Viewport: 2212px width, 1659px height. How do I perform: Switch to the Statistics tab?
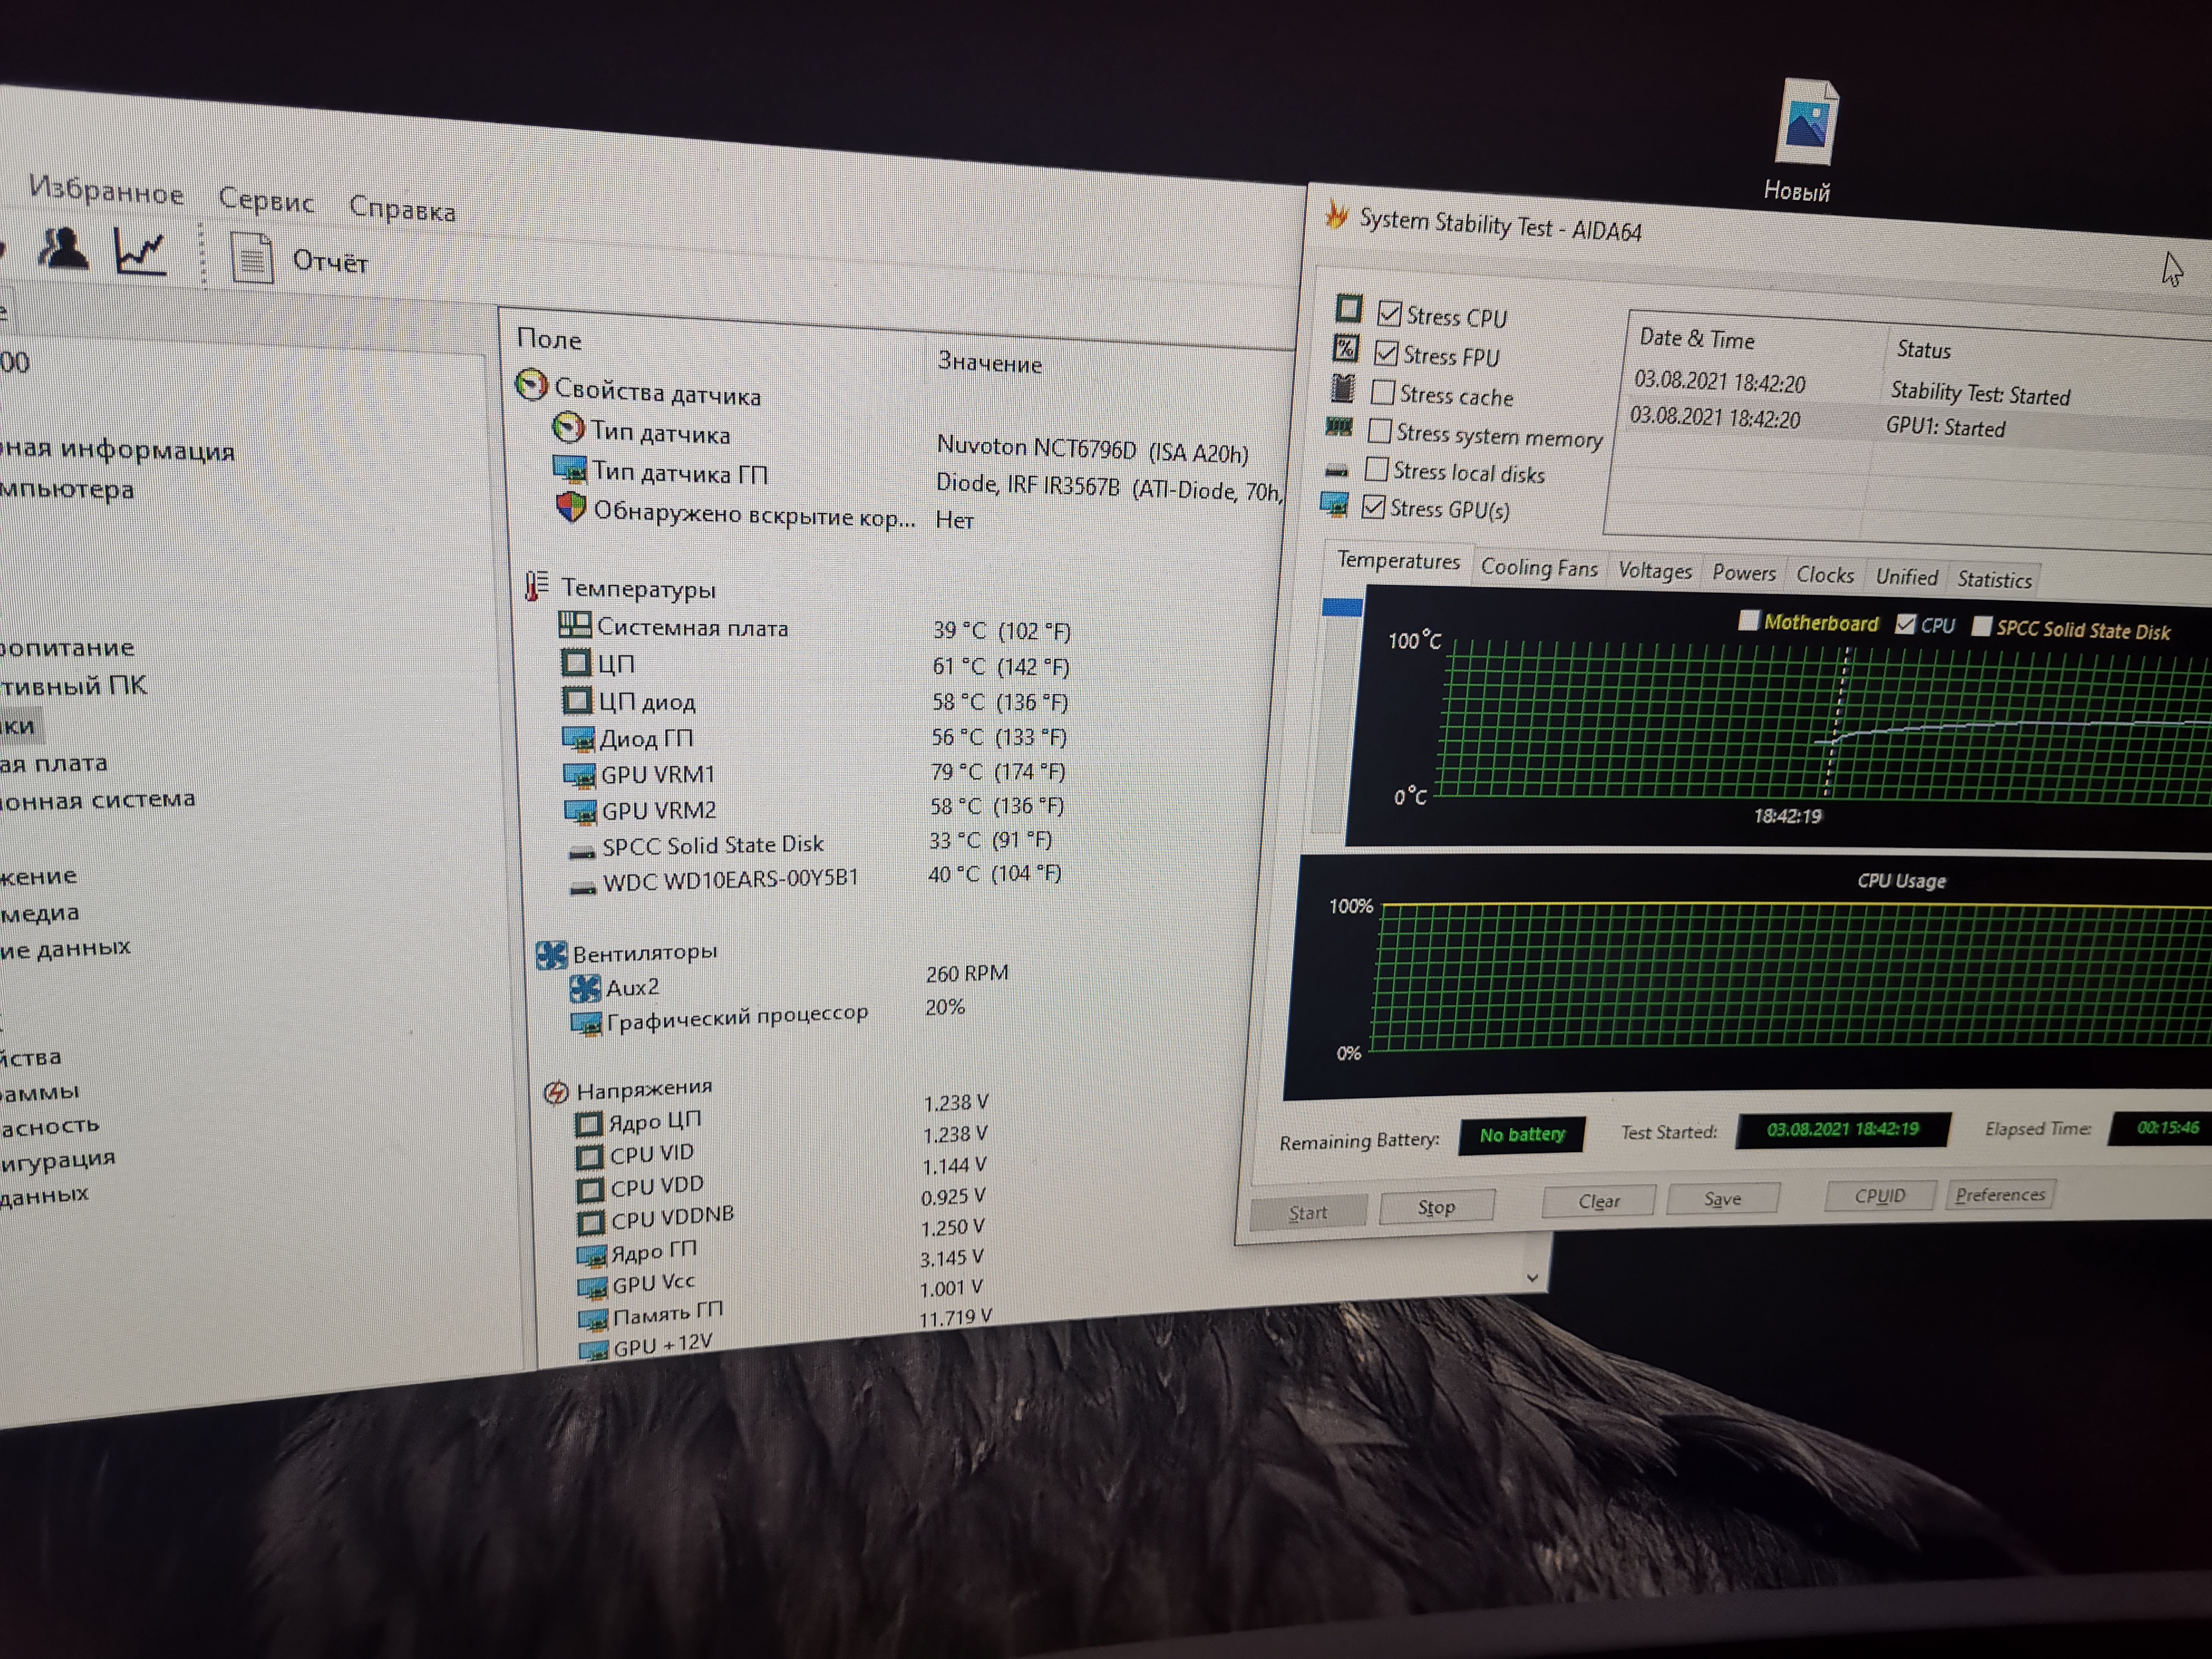pos(1994,580)
